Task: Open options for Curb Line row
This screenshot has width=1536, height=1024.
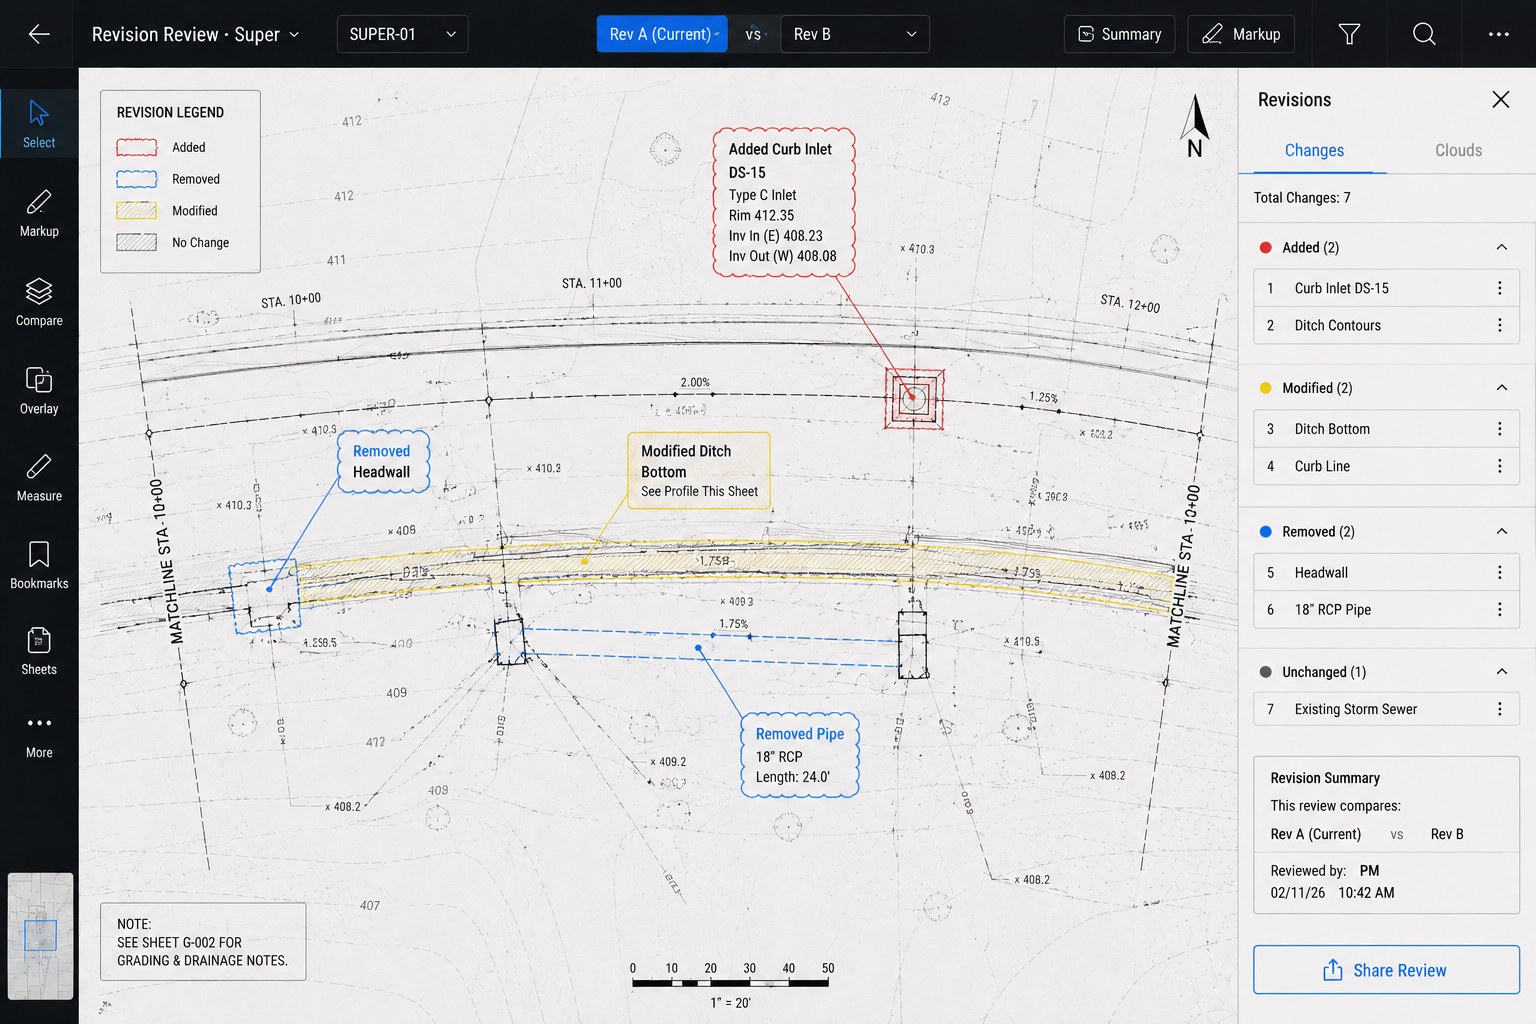Action: 1499,466
